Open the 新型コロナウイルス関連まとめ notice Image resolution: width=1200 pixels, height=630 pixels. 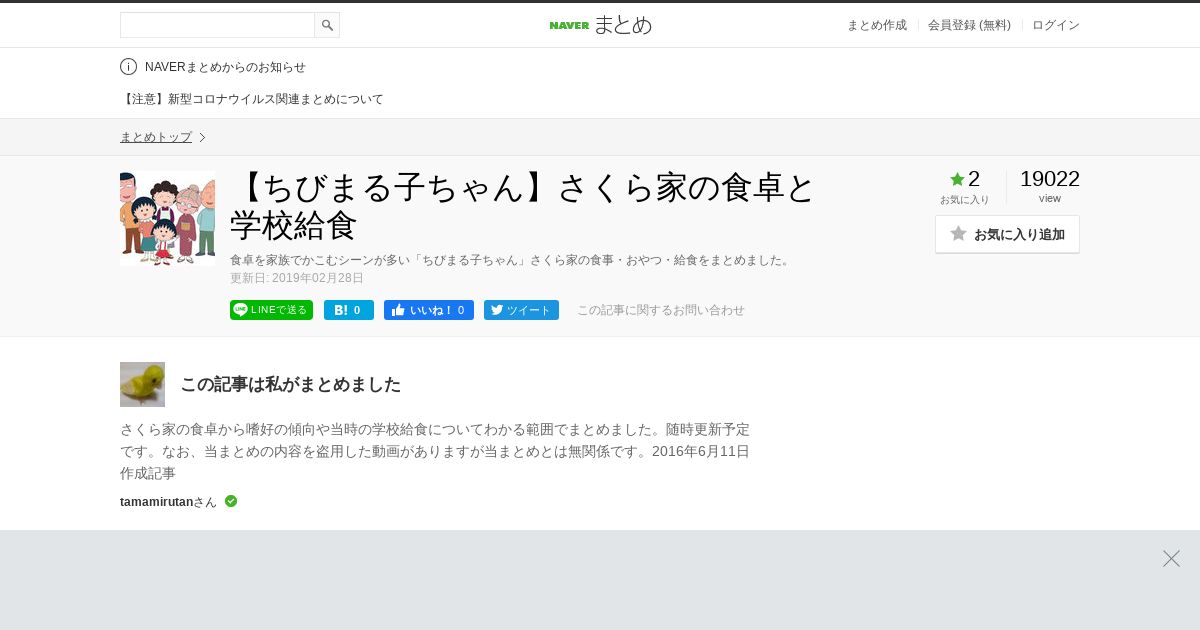coord(252,99)
